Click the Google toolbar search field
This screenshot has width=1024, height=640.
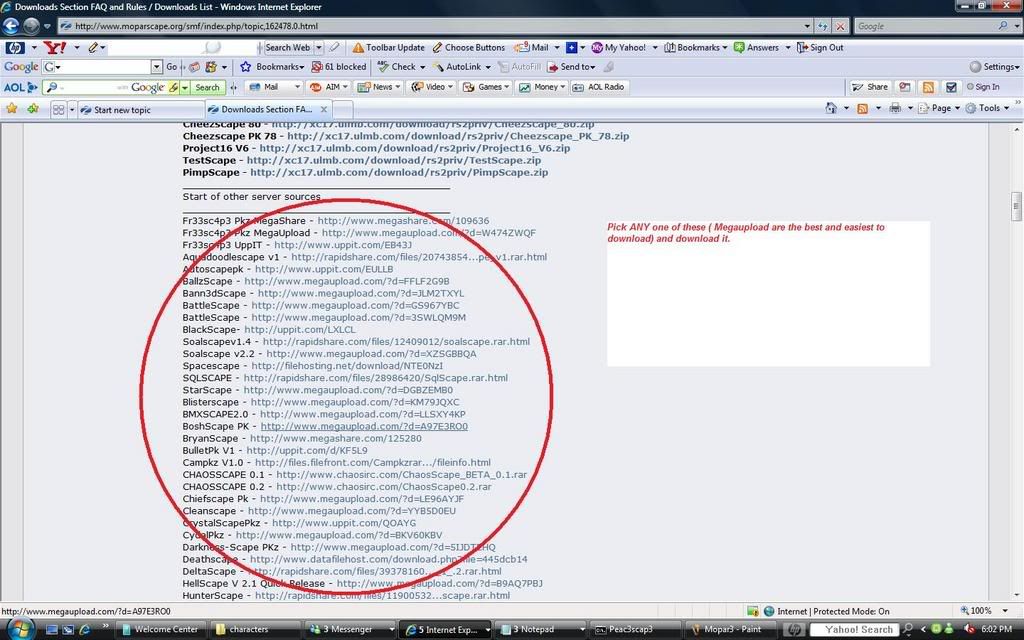coord(102,67)
